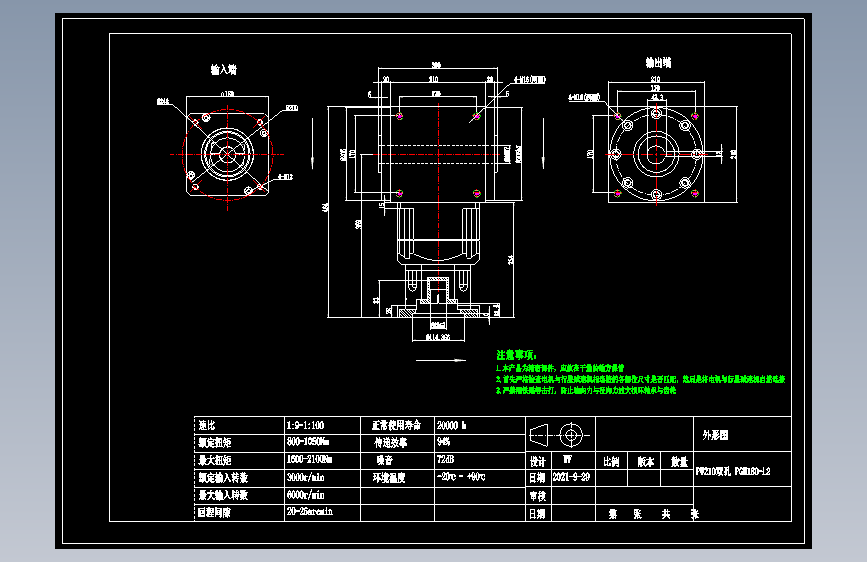Image resolution: width=867 pixels, height=562 pixels.
Task: Select the 72dB noise value
Action: pos(446,459)
